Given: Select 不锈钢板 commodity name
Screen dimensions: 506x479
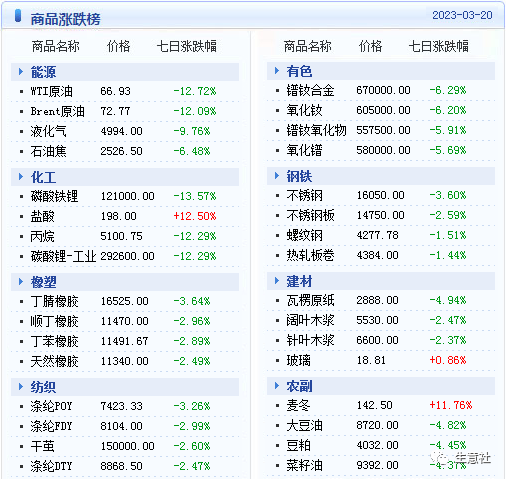Looking at the screenshot, I should (x=310, y=215).
